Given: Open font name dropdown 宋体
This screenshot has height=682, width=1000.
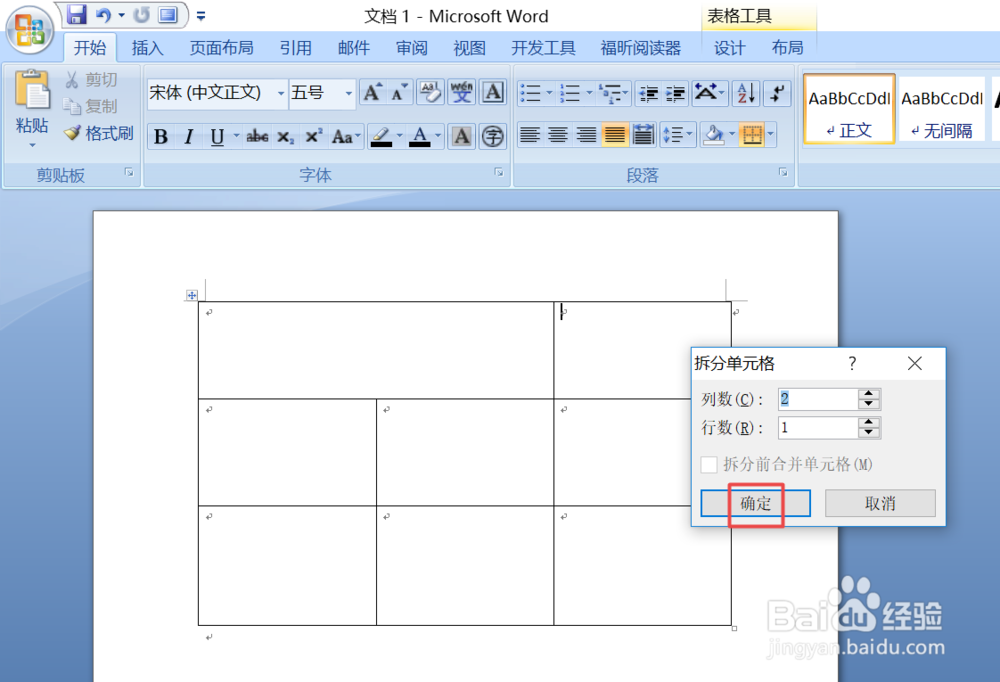Looking at the screenshot, I should (x=281, y=93).
